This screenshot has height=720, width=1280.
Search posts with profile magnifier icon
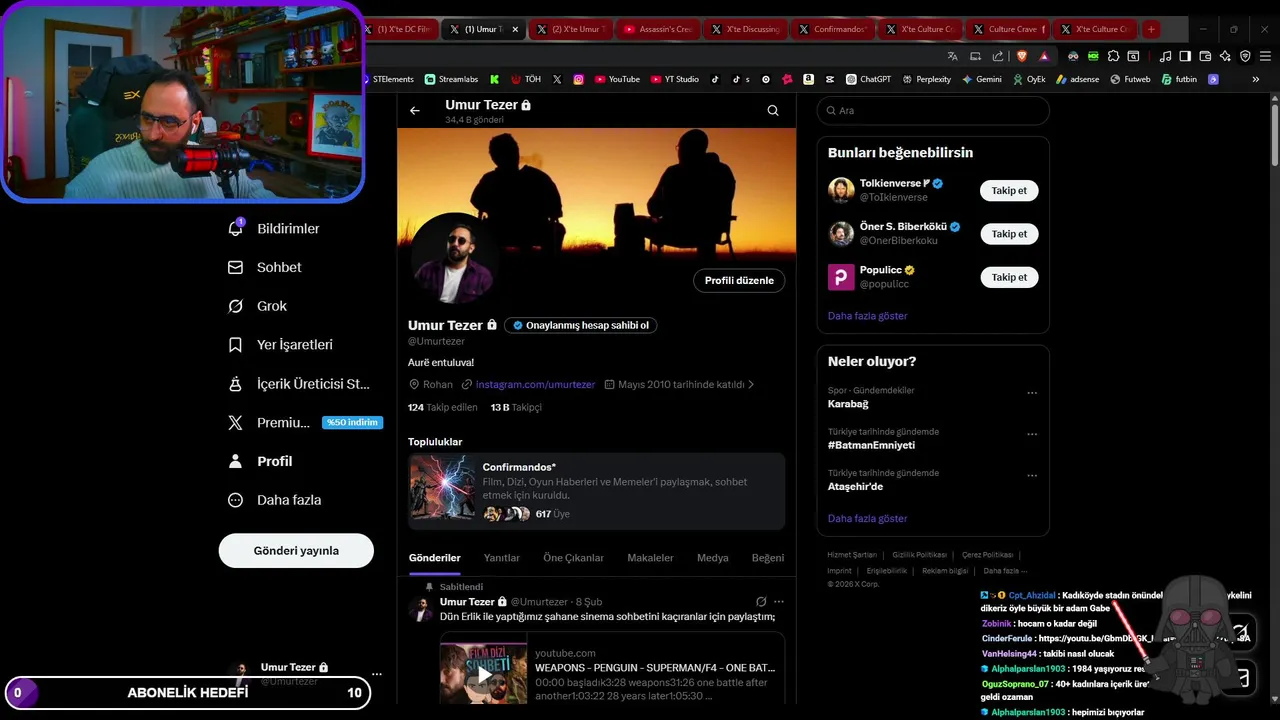pos(773,111)
